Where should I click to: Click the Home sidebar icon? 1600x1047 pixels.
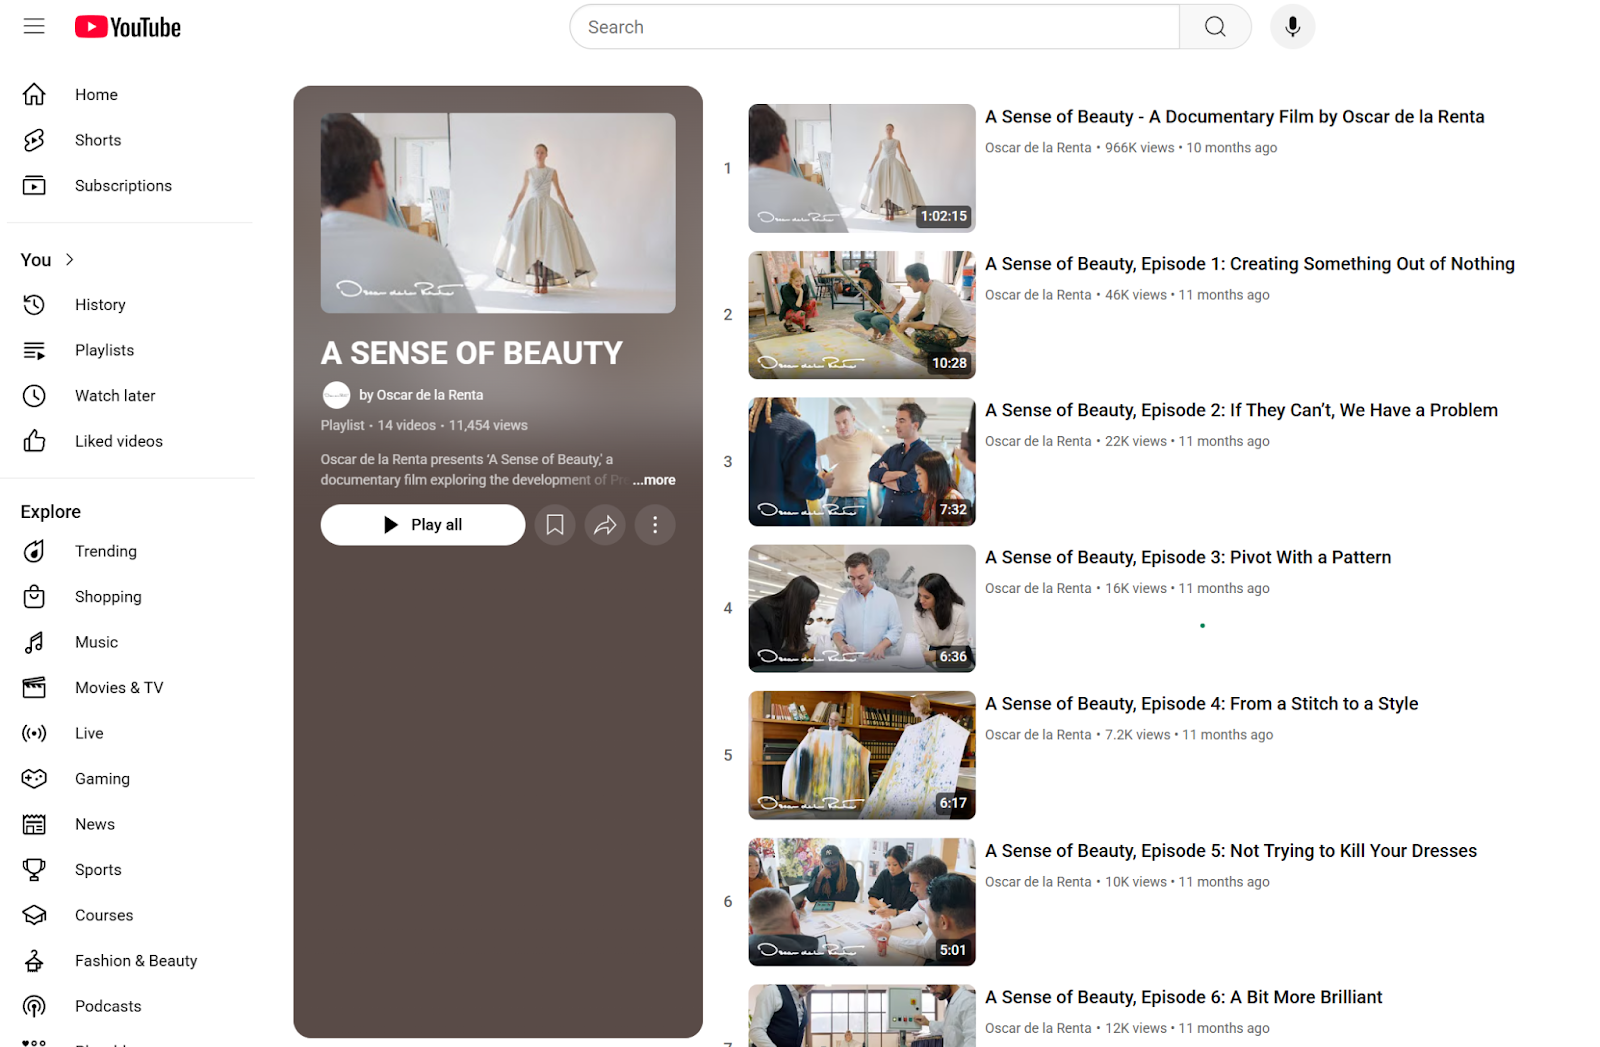34,94
